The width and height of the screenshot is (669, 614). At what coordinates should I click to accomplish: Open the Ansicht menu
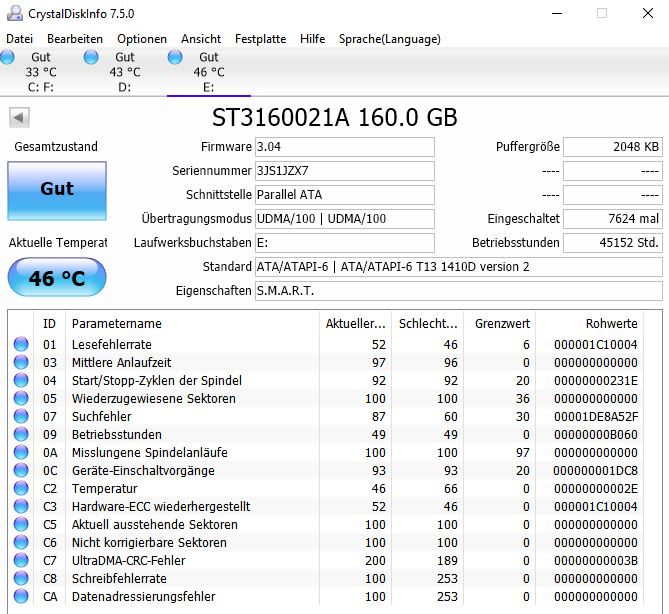[x=201, y=39]
